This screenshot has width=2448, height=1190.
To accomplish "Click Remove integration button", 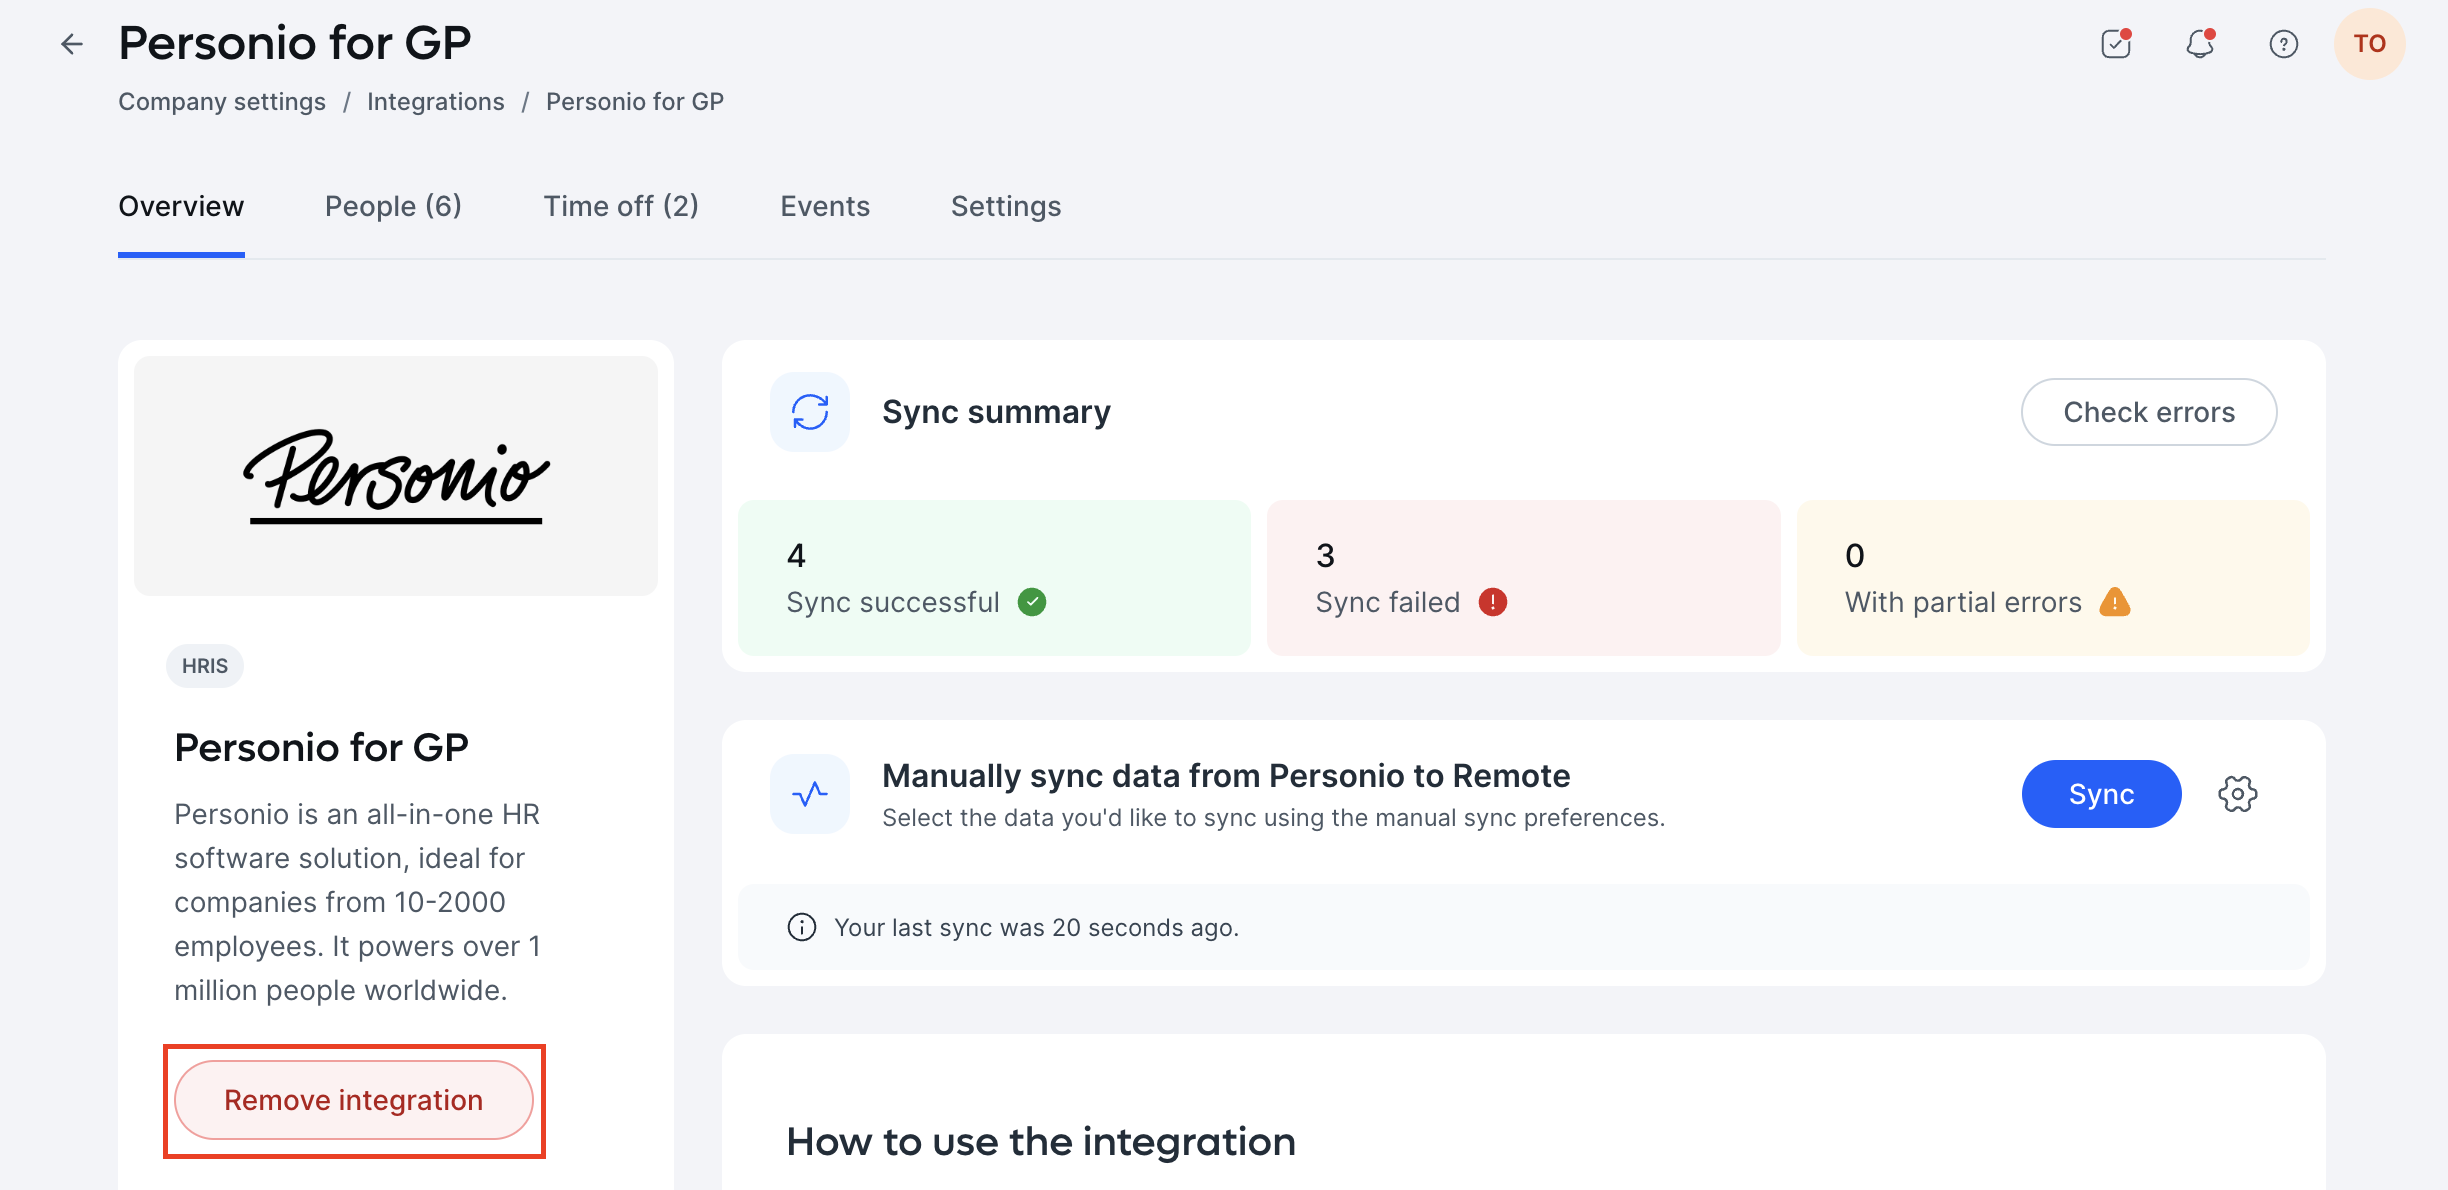I will click(x=354, y=1100).
